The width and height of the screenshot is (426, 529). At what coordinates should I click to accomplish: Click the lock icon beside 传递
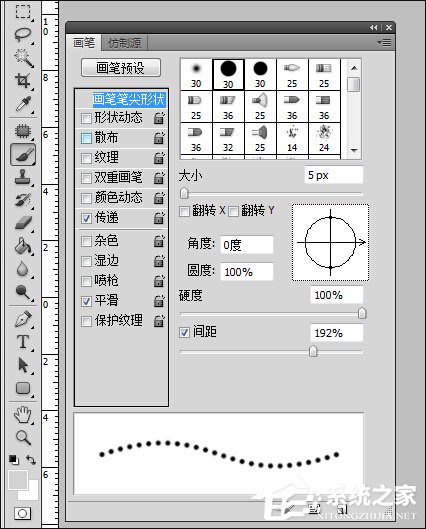[x=159, y=218]
